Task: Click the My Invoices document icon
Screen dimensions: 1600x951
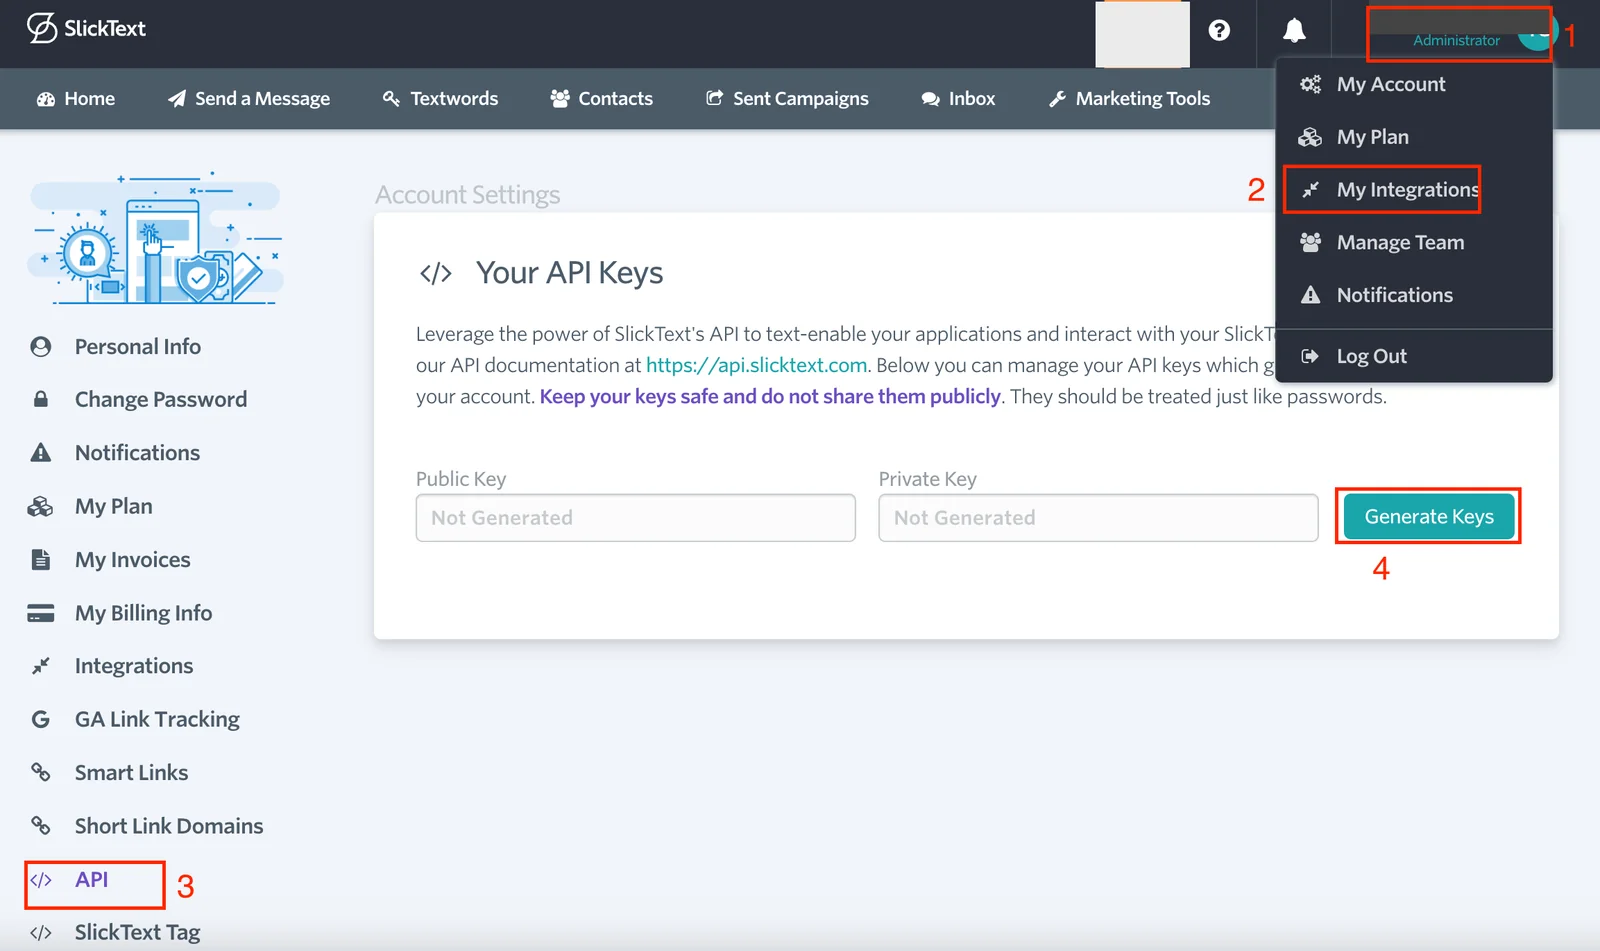Action: [x=41, y=560]
